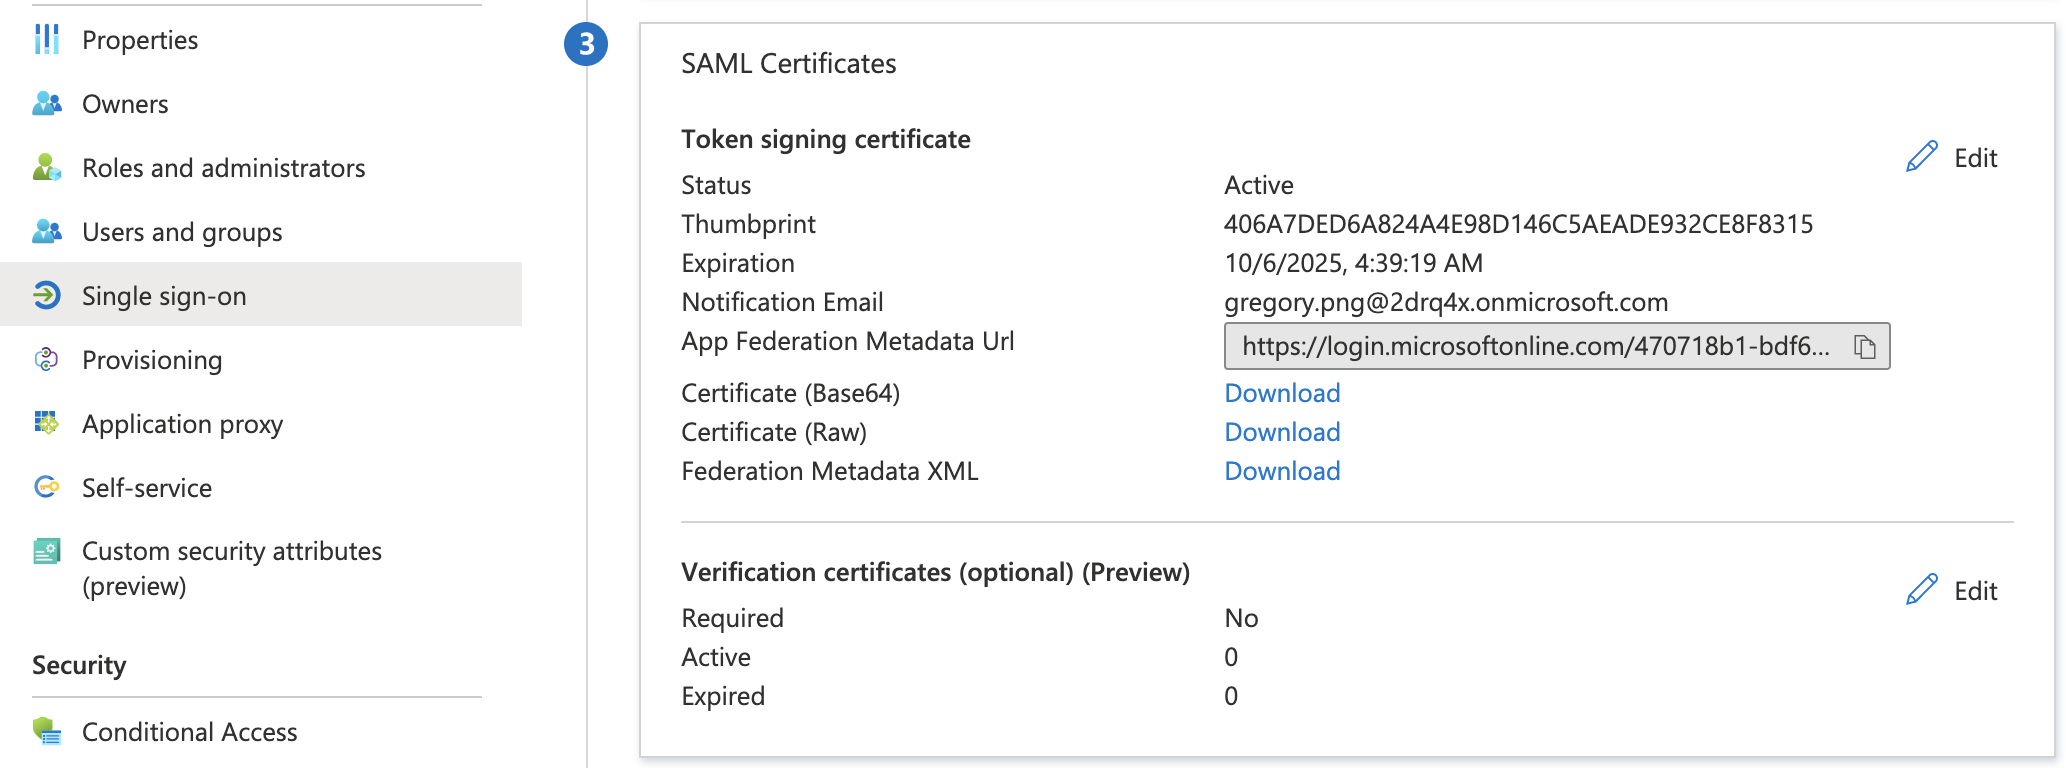Open the Single sign-on menu item

(164, 296)
